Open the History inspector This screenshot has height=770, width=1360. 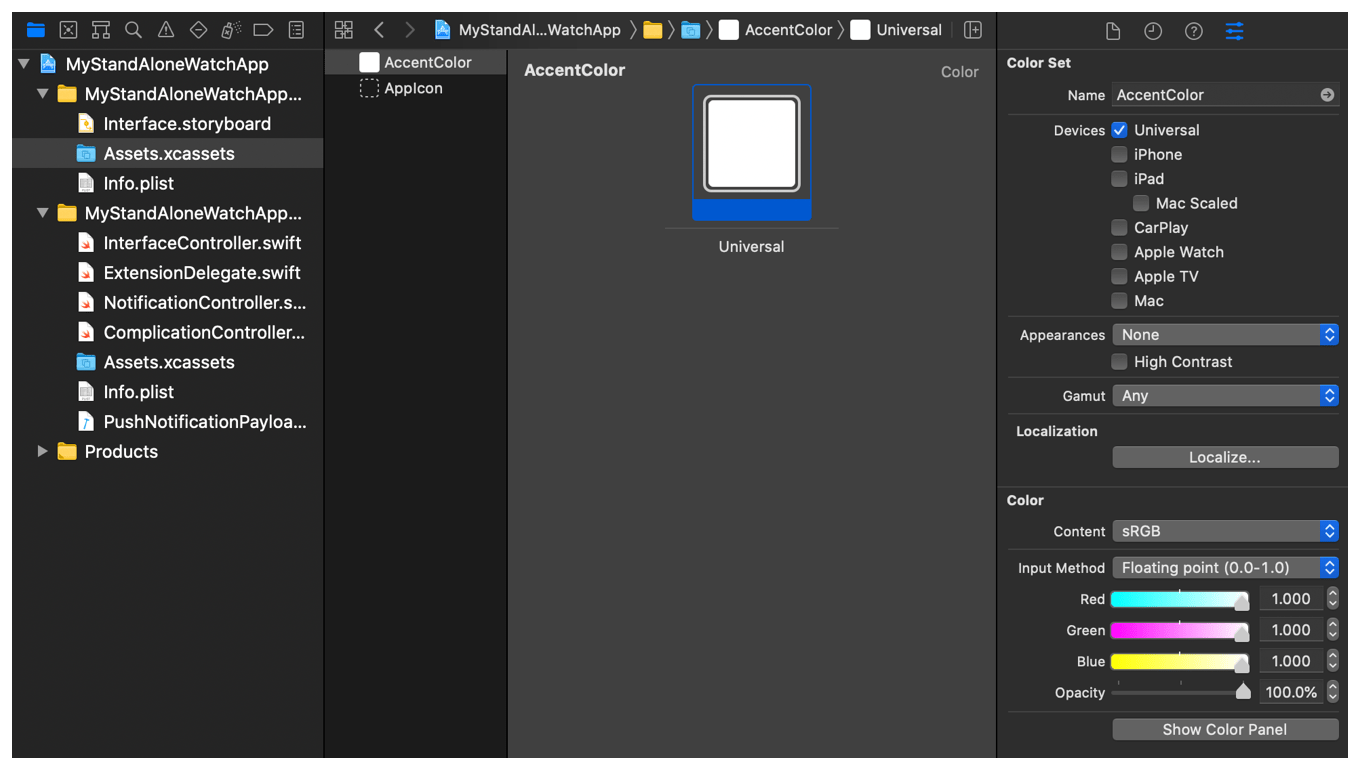(x=1153, y=31)
